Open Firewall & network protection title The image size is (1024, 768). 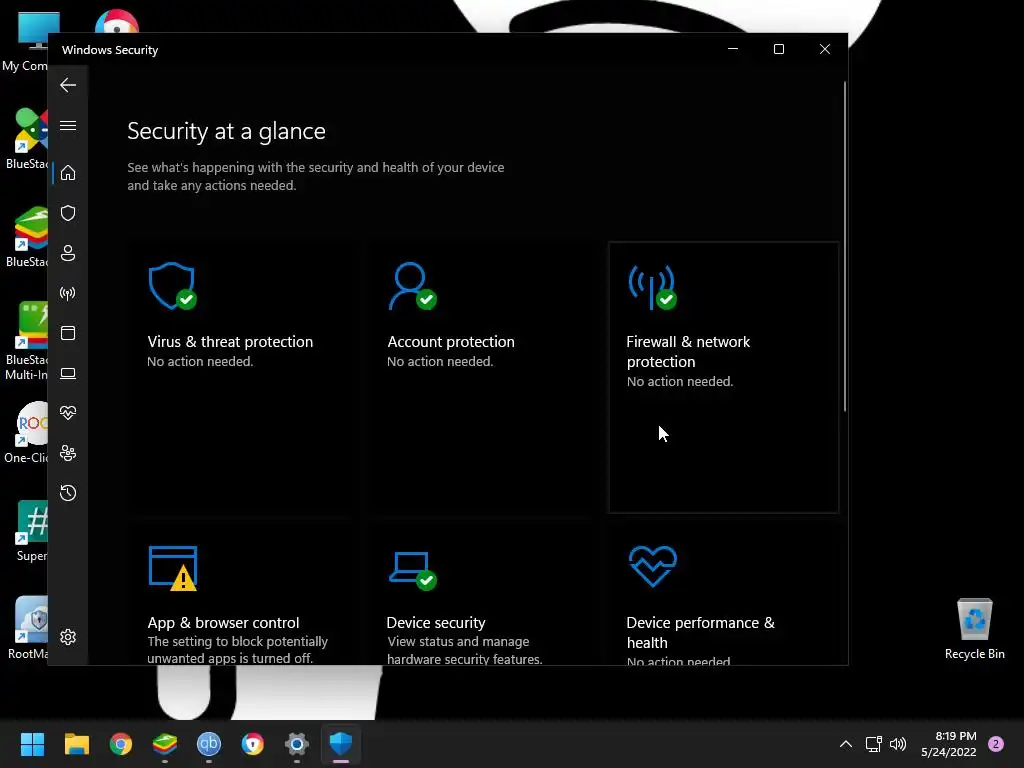(x=688, y=351)
